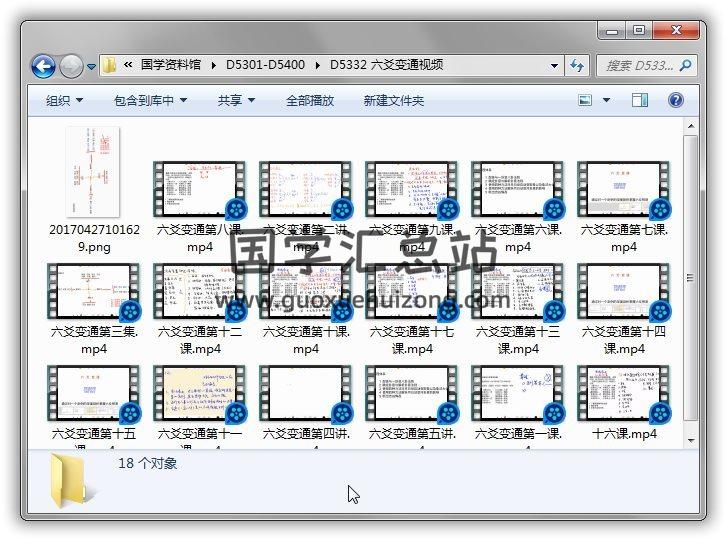Select 六爻变通第二讲.mp4 video icon
727x541 pixels.
306,190
